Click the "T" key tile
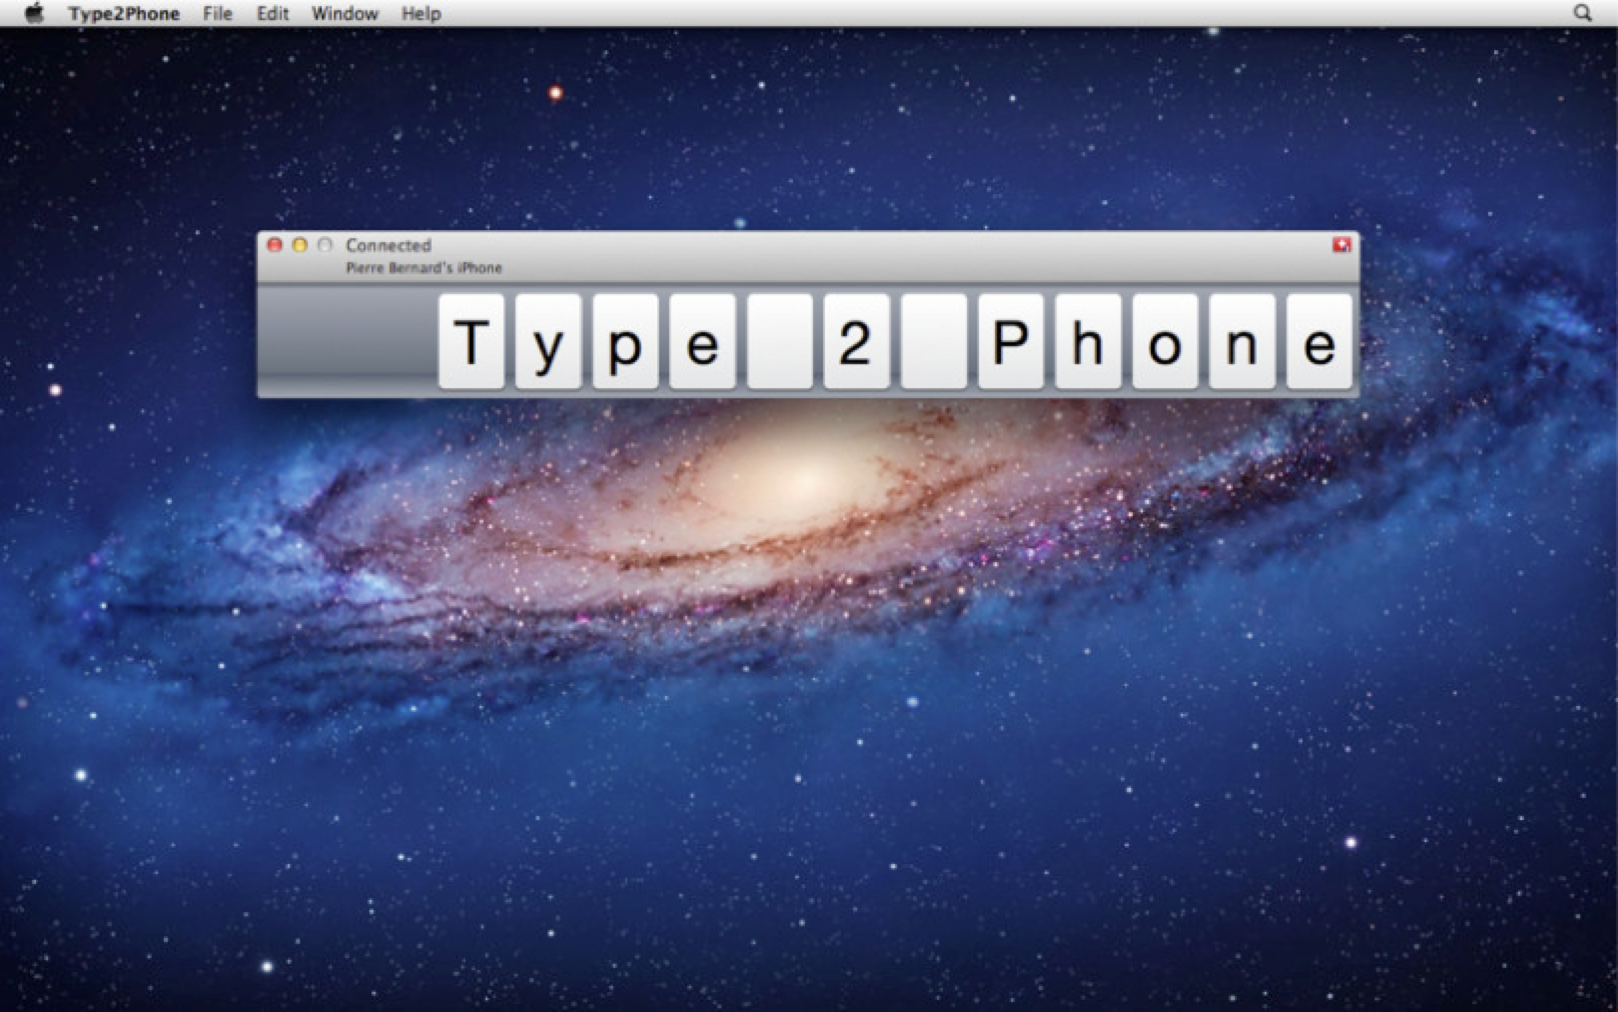The image size is (1618, 1012). click(471, 341)
